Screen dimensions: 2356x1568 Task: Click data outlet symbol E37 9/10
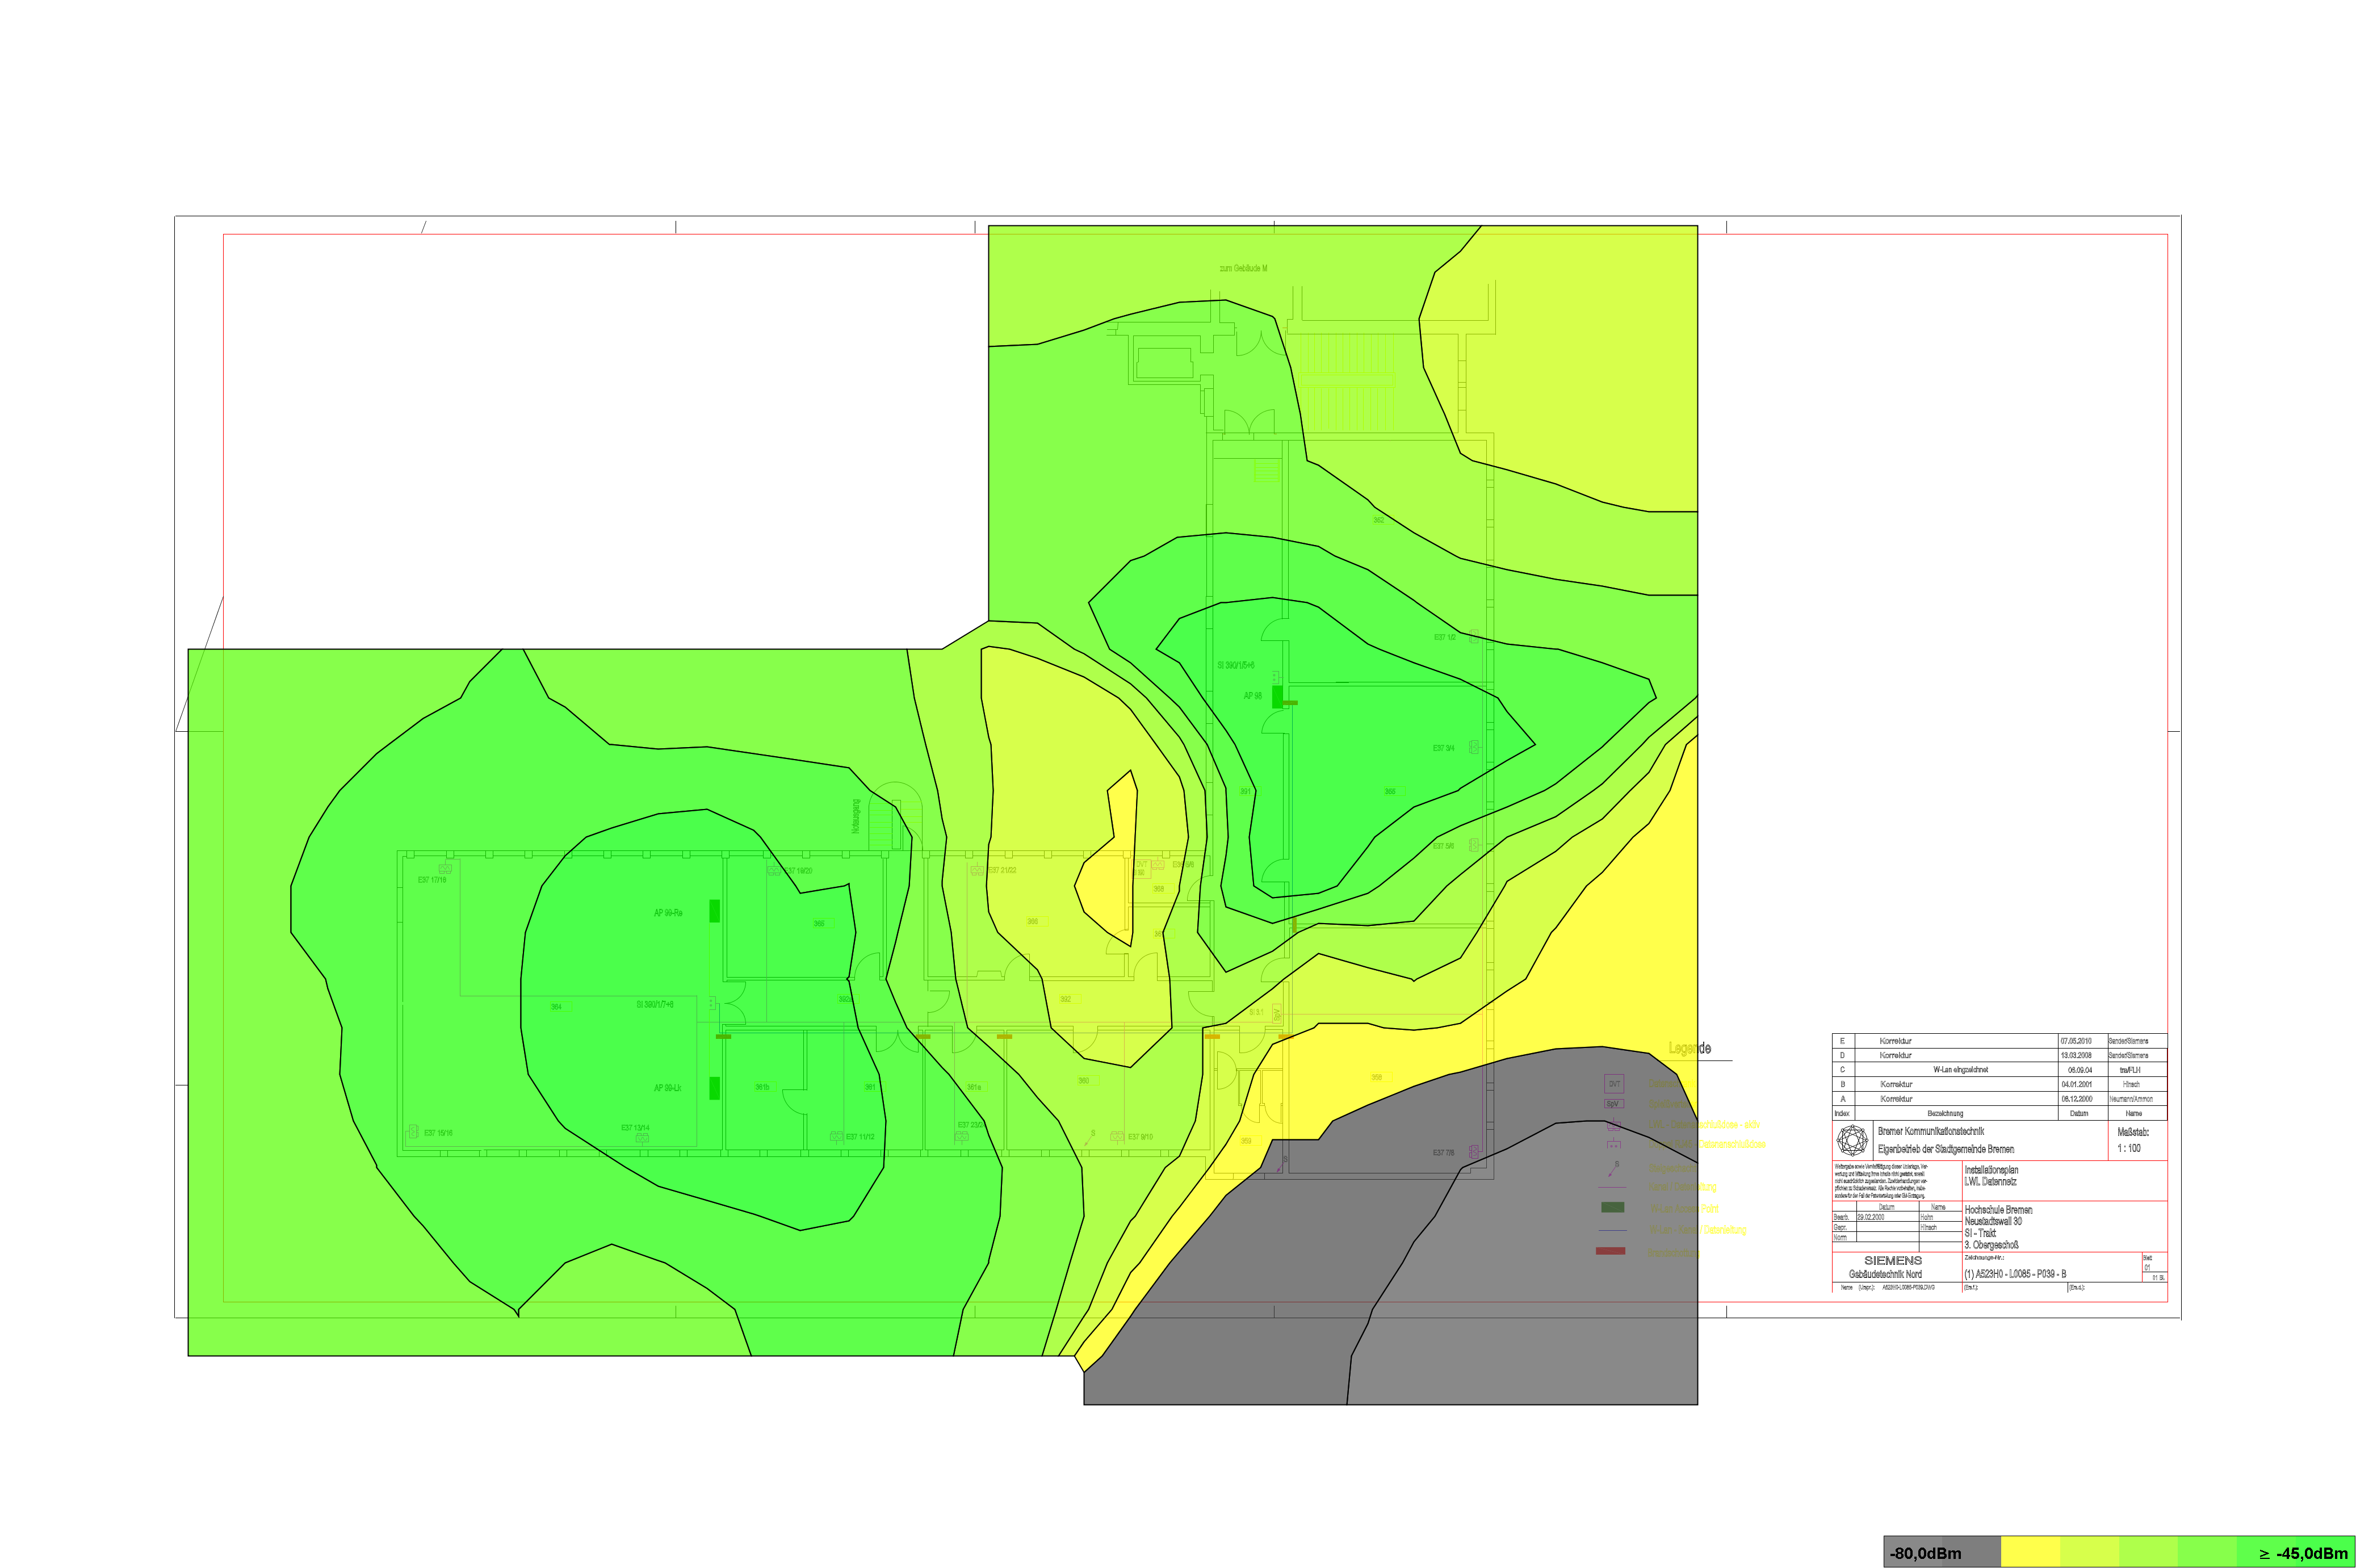[x=1117, y=1137]
